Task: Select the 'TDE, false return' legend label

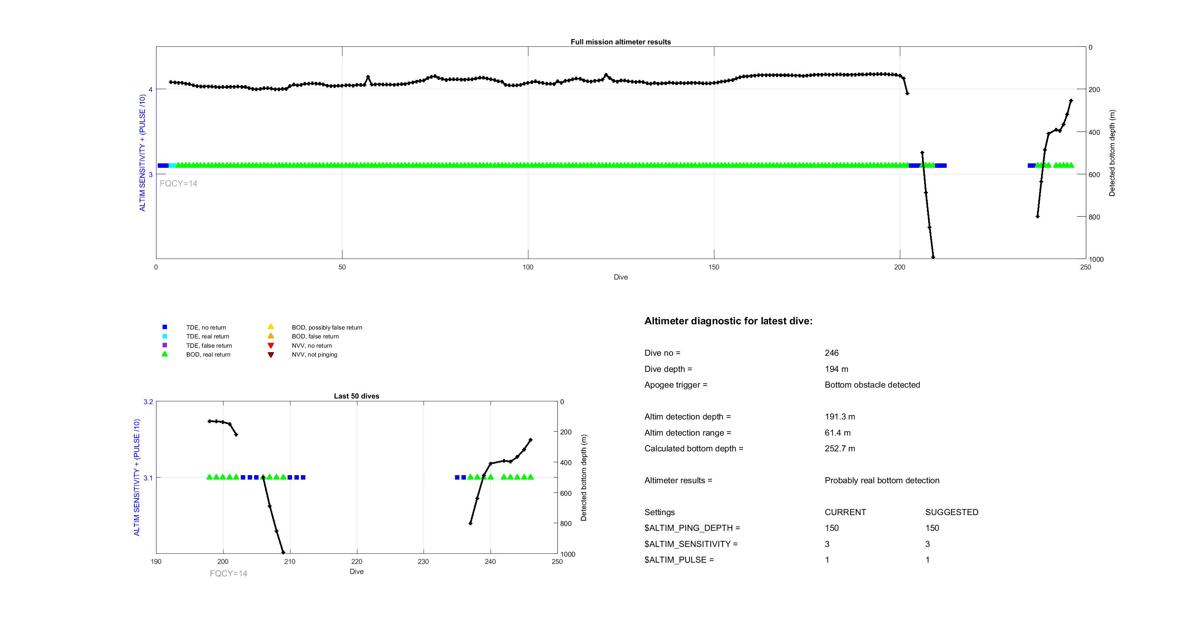Action: pos(210,345)
